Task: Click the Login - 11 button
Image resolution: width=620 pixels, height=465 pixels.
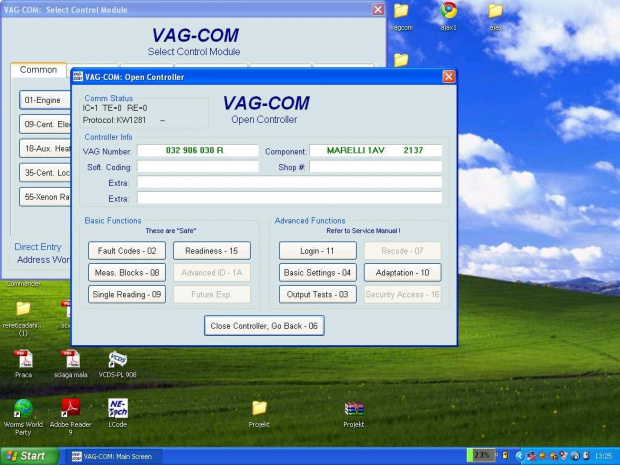Action: (318, 251)
